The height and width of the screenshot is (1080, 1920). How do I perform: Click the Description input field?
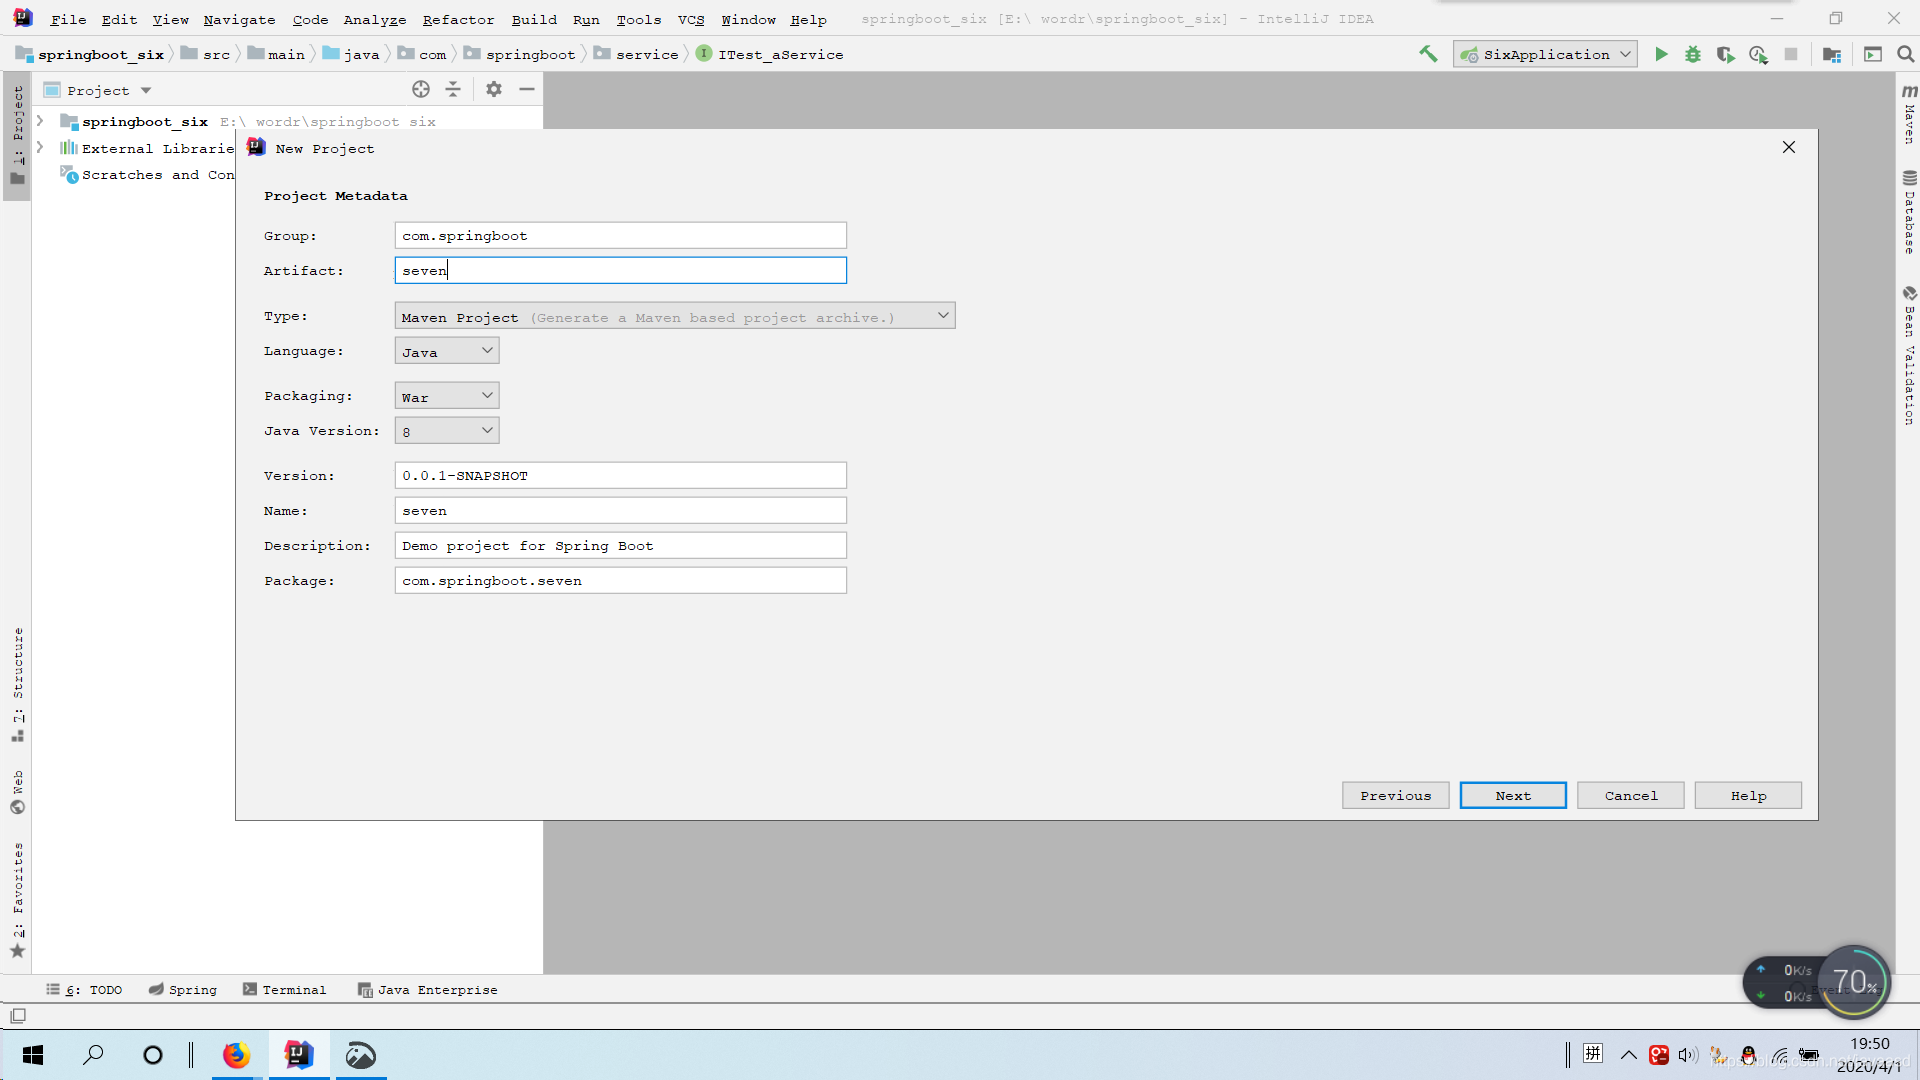pyautogui.click(x=620, y=545)
